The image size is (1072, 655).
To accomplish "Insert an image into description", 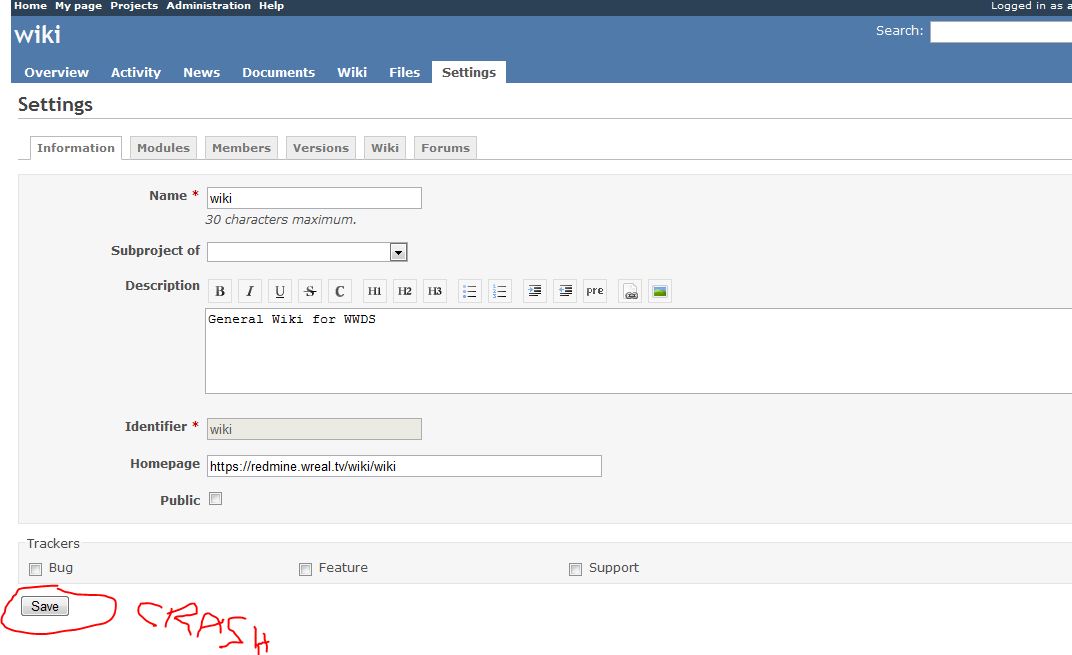I will pos(659,292).
